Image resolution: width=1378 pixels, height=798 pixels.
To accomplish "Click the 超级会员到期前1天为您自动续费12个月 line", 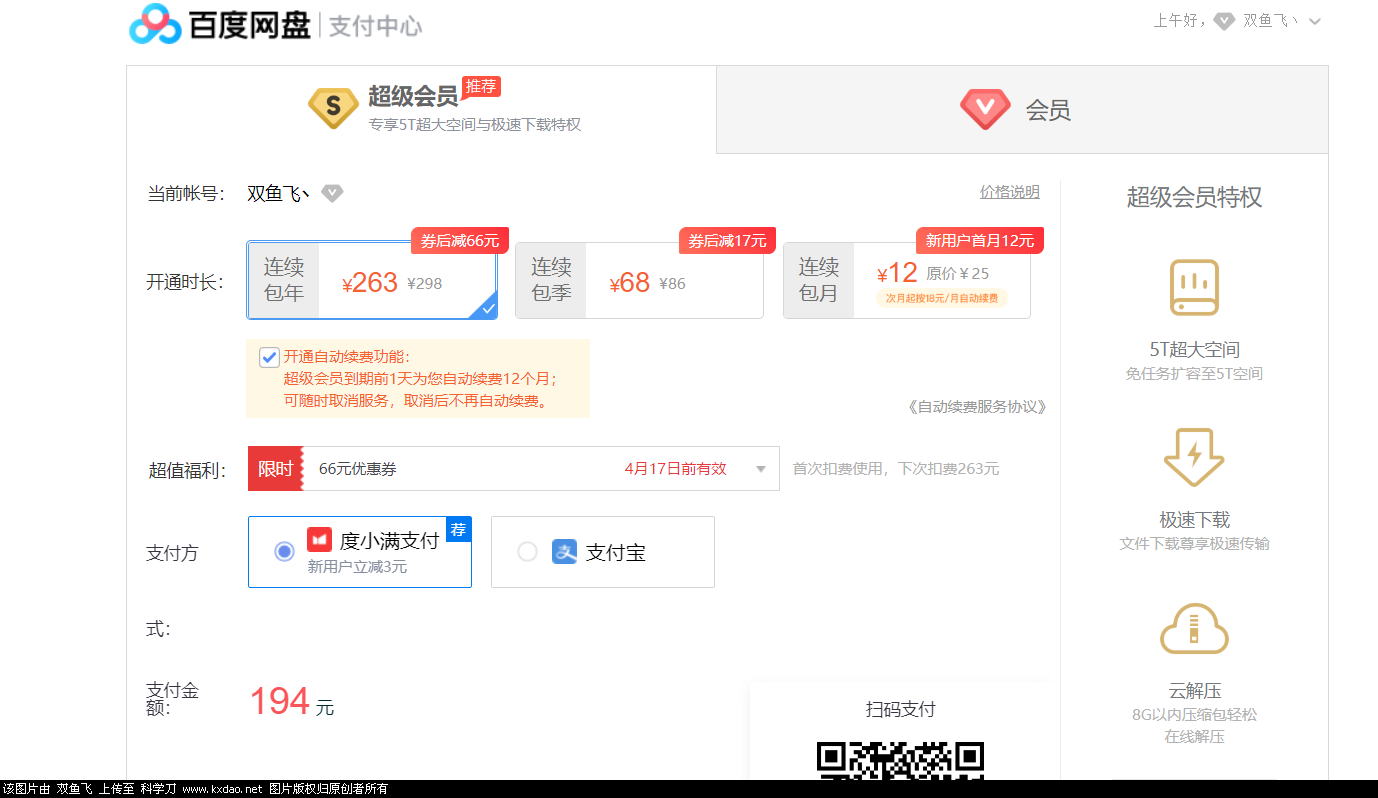I will (x=421, y=379).
